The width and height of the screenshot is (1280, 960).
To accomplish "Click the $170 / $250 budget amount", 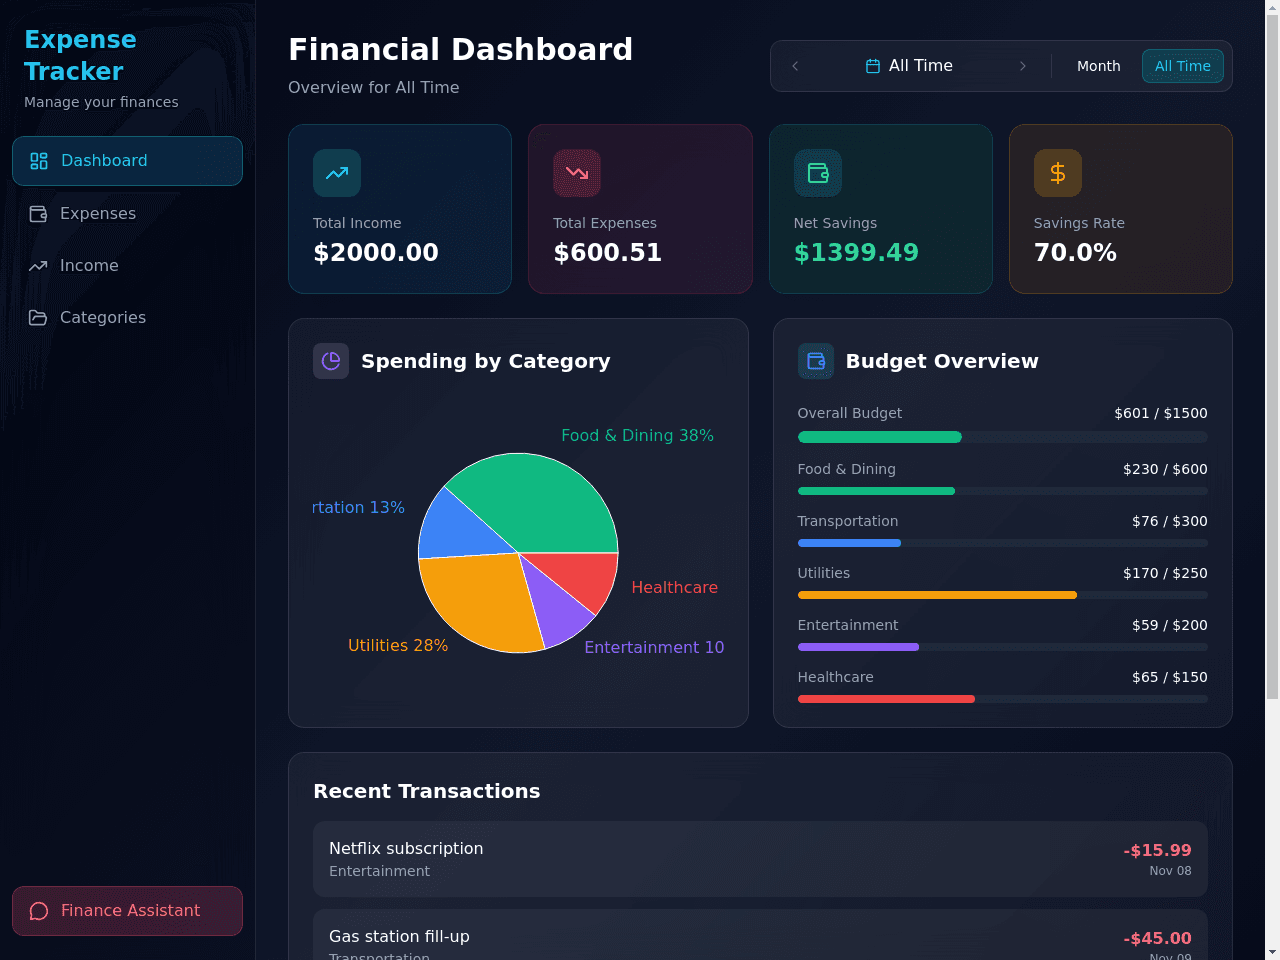I will pos(1165,573).
